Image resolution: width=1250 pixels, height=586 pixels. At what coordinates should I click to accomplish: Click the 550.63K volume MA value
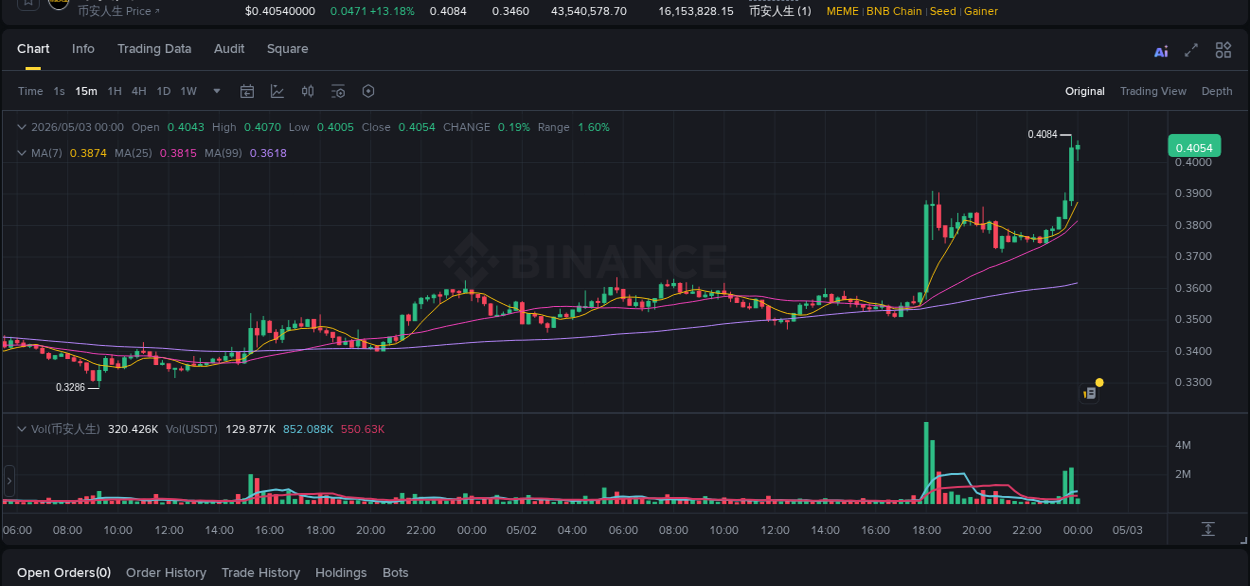pyautogui.click(x=362, y=429)
